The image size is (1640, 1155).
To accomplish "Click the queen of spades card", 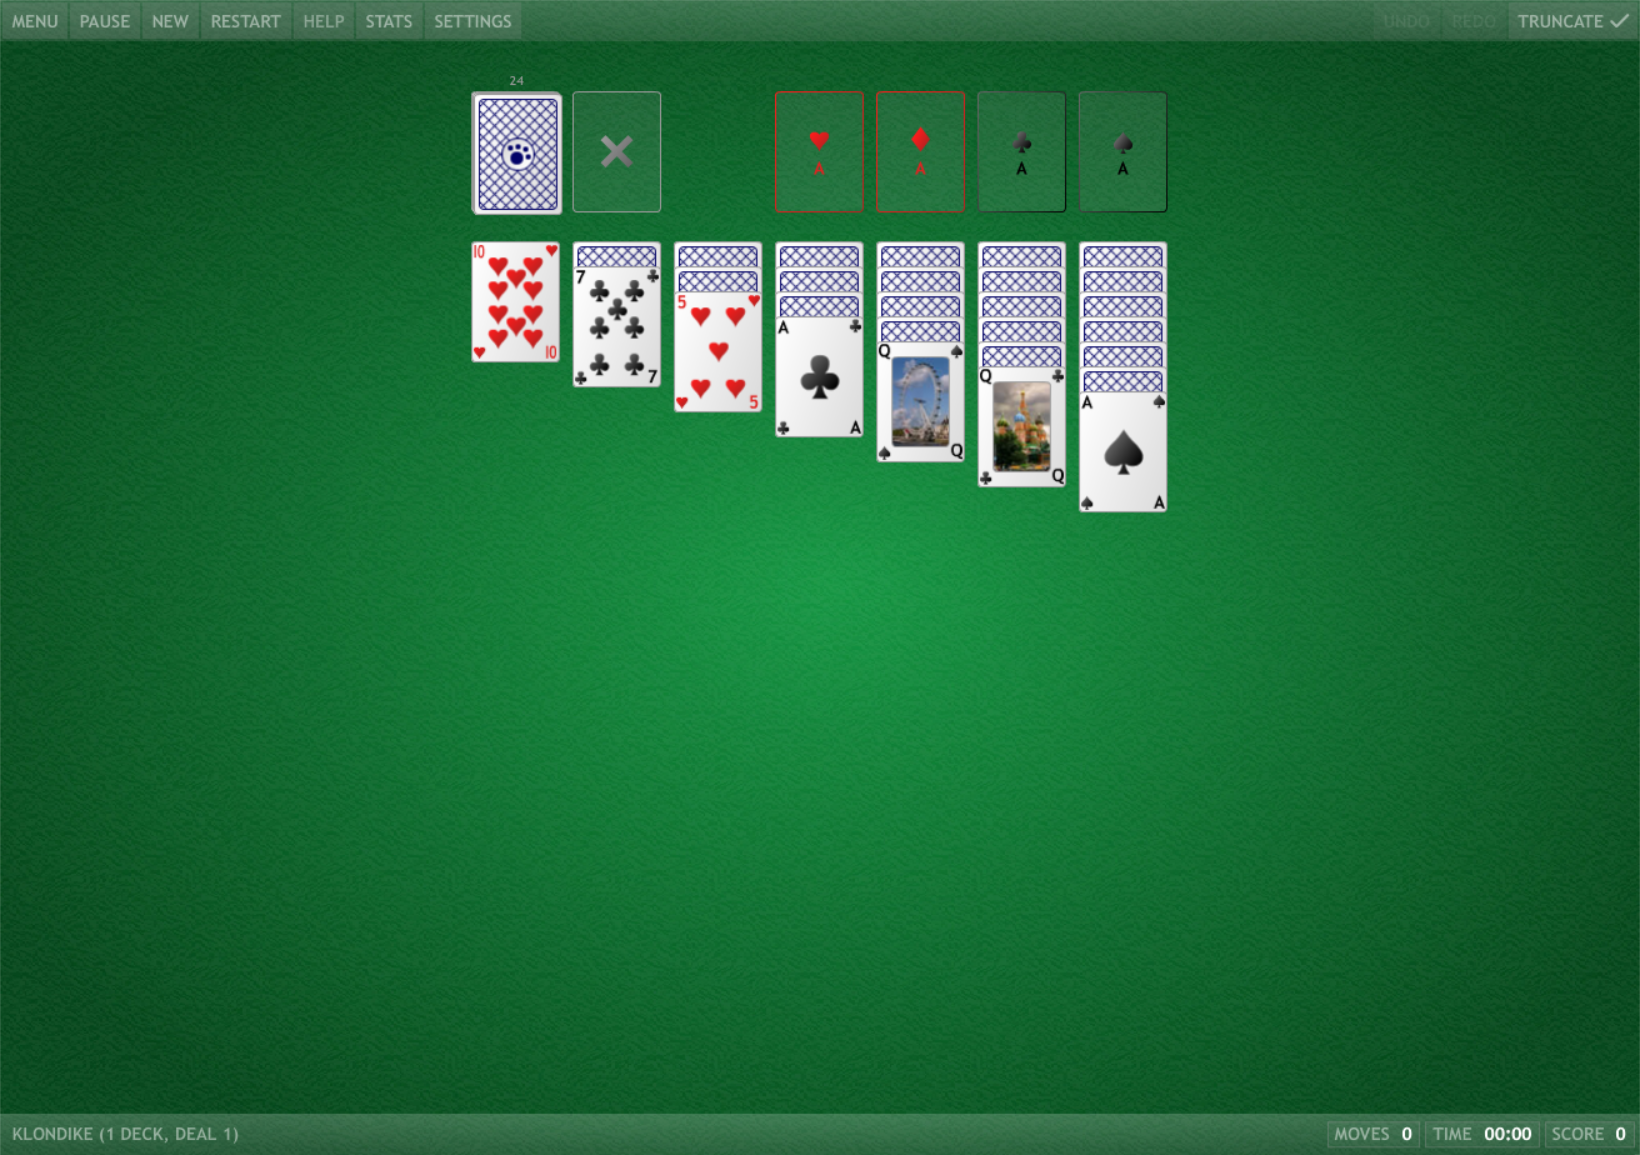I will point(920,403).
